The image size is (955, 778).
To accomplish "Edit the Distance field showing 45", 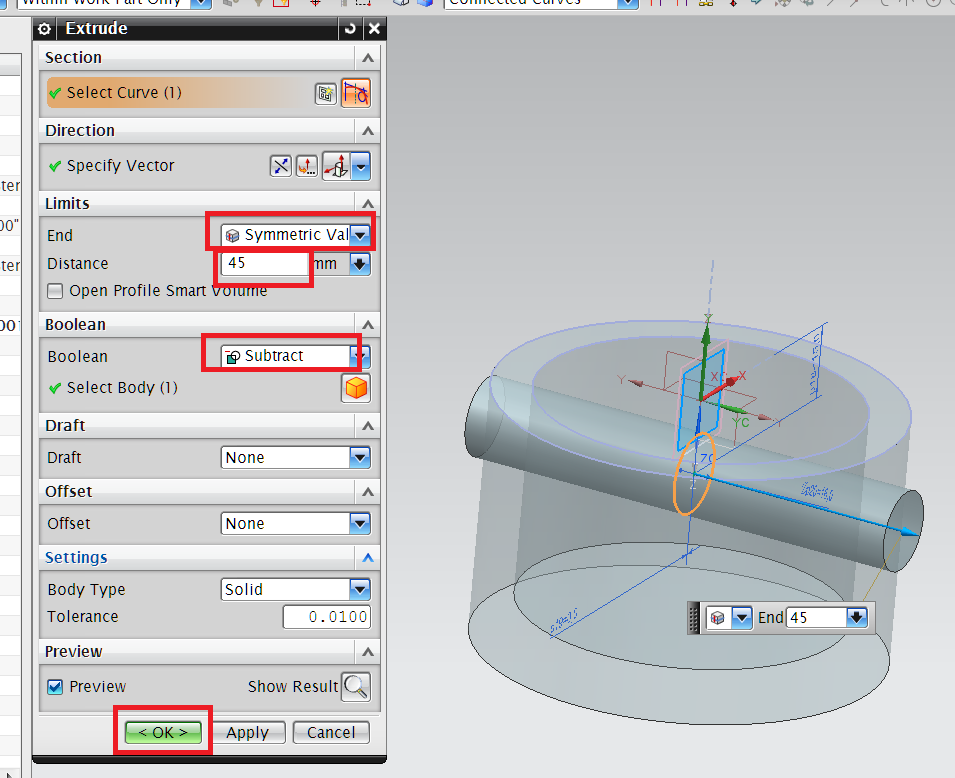I will 262,265.
